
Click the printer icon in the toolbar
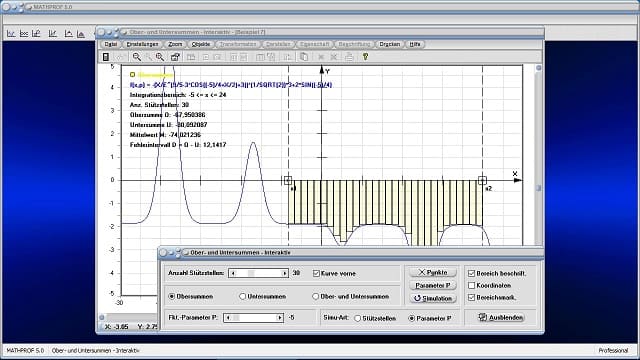(349, 57)
